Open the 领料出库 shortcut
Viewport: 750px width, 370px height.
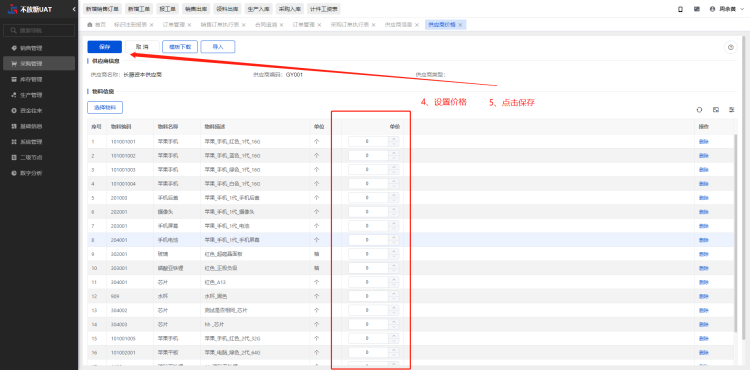(226, 9)
